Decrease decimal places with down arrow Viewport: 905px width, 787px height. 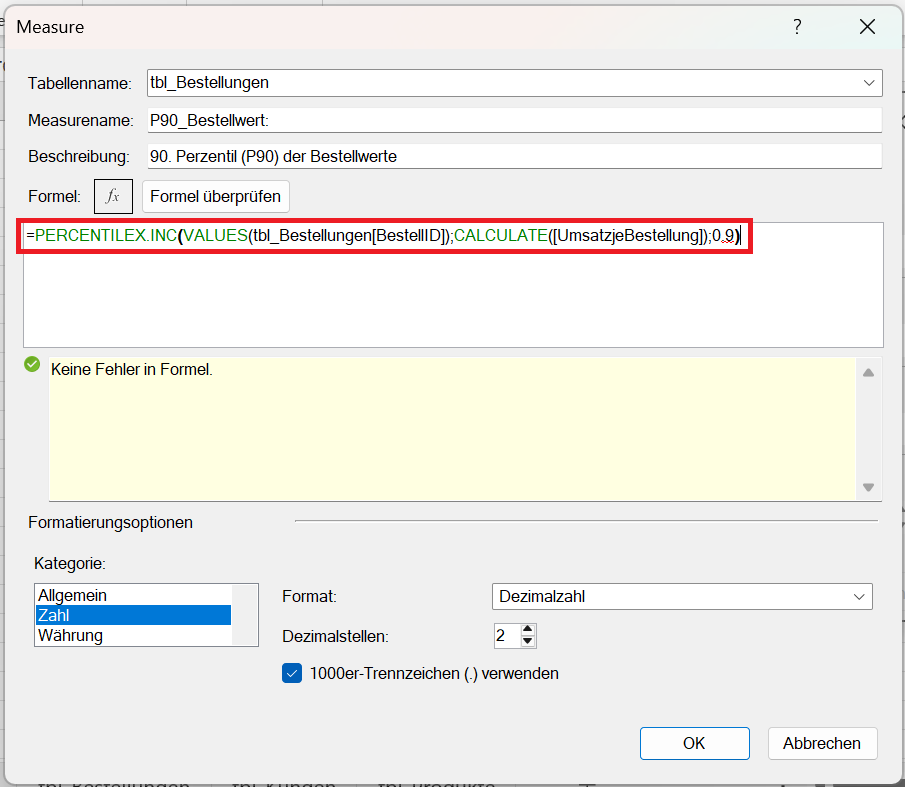tap(529, 642)
